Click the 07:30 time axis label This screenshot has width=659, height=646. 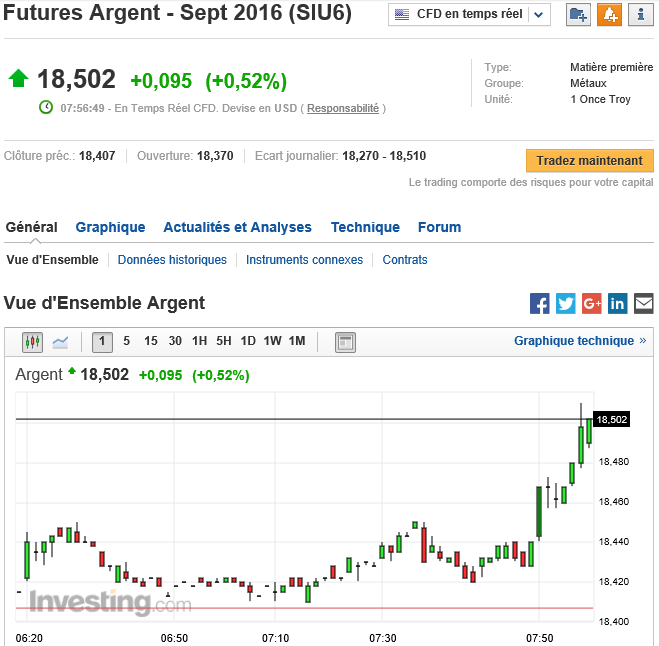(x=382, y=638)
